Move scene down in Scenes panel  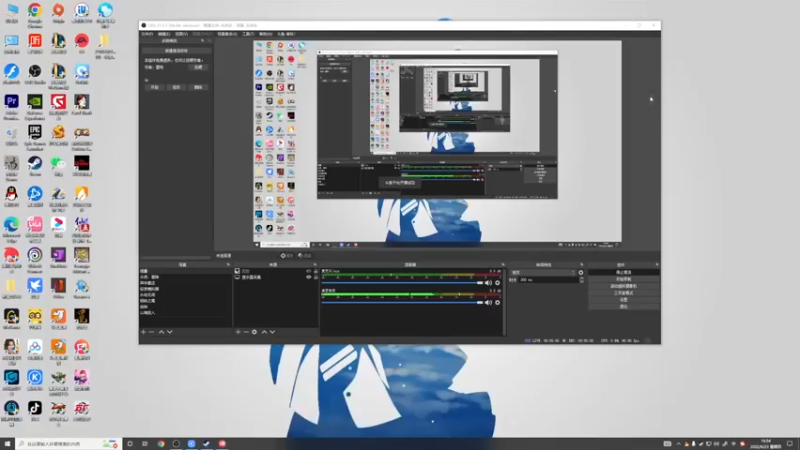(170, 332)
